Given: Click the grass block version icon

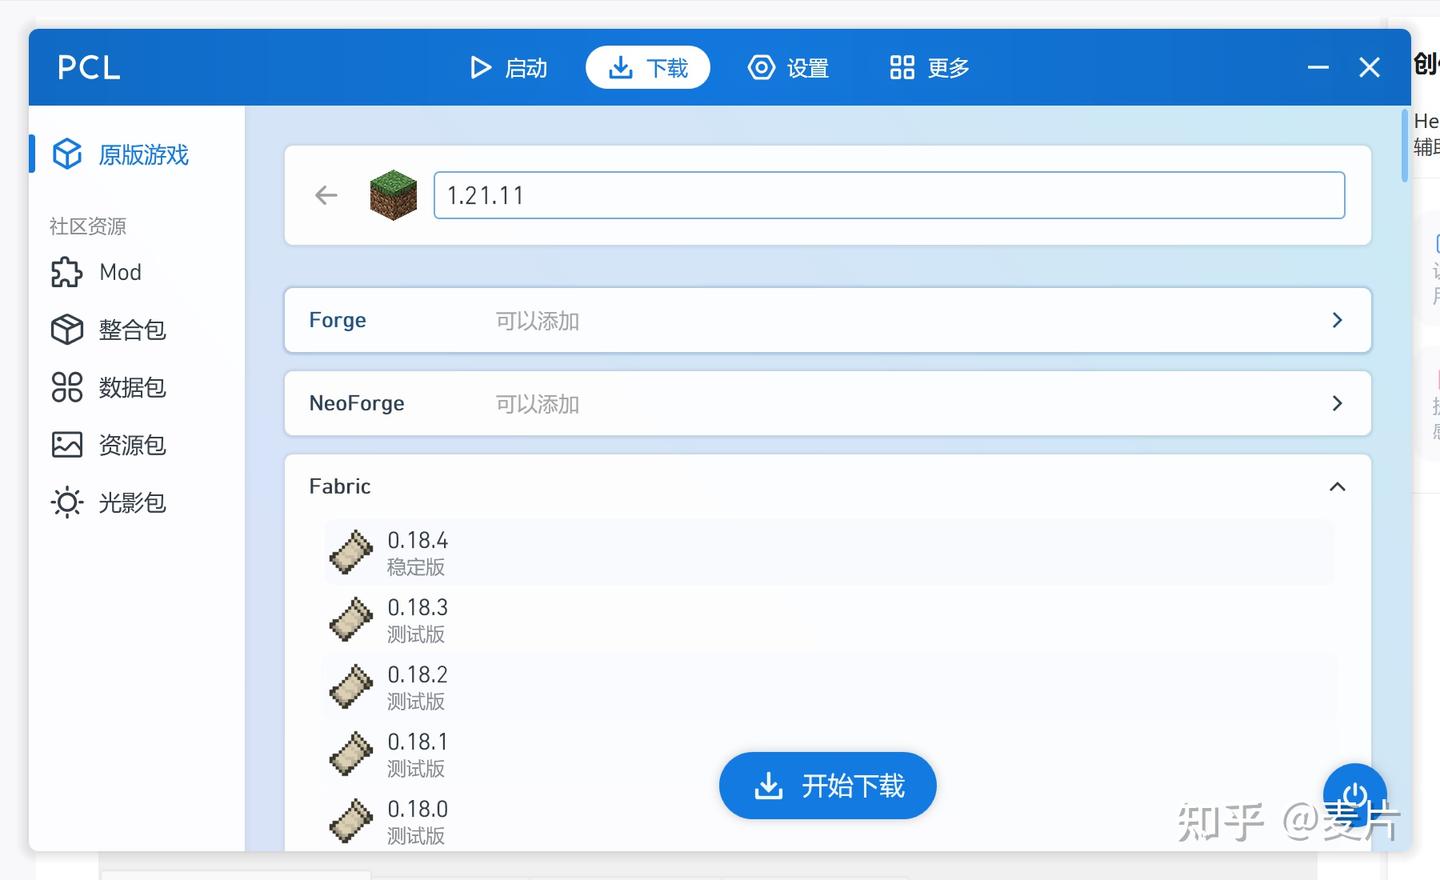Looking at the screenshot, I should coord(393,195).
